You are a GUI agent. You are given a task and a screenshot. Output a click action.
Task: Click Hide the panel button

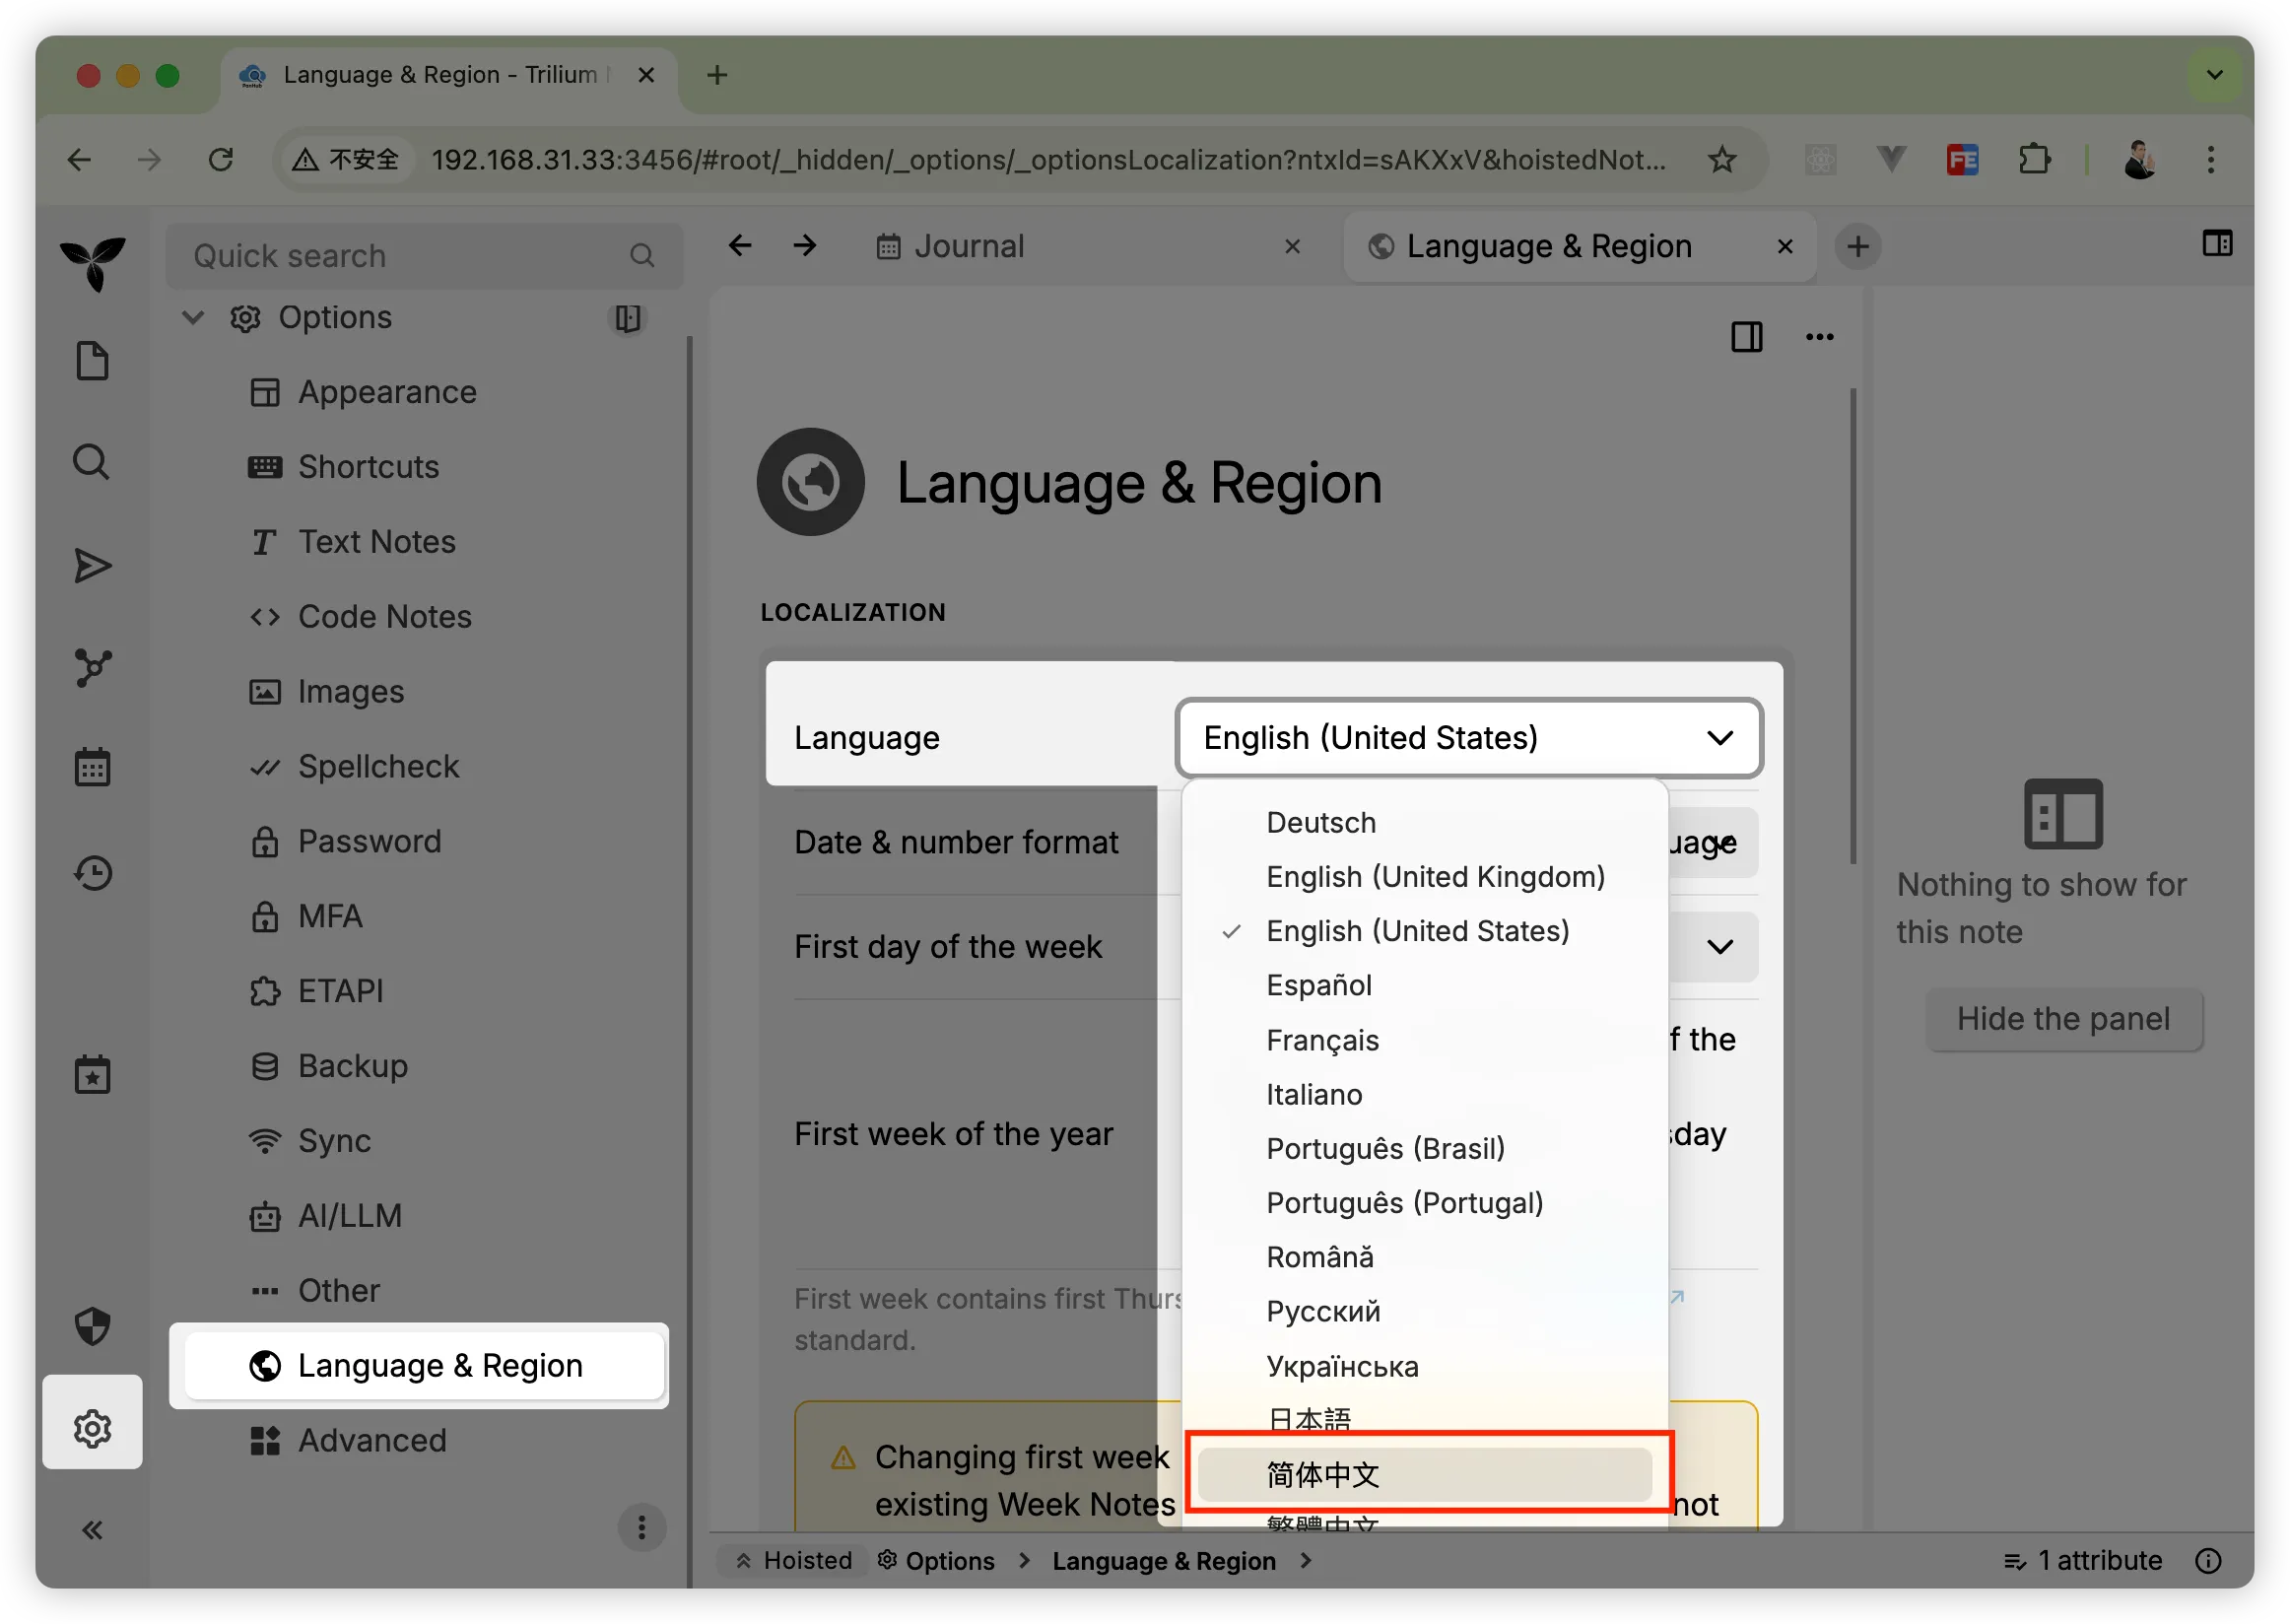[2063, 1019]
